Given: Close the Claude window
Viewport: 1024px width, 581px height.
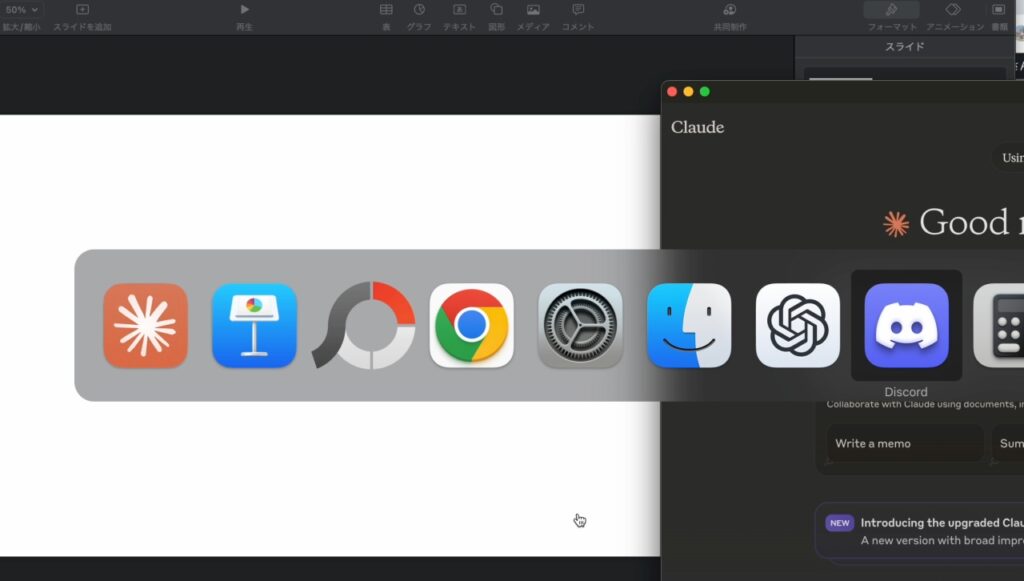Looking at the screenshot, I should click(672, 91).
